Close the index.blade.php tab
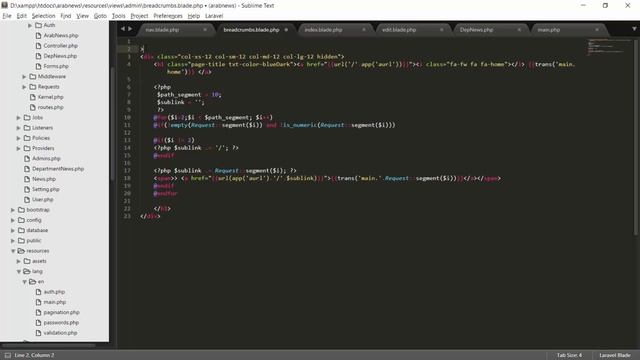The height and width of the screenshot is (360, 640). (364, 30)
